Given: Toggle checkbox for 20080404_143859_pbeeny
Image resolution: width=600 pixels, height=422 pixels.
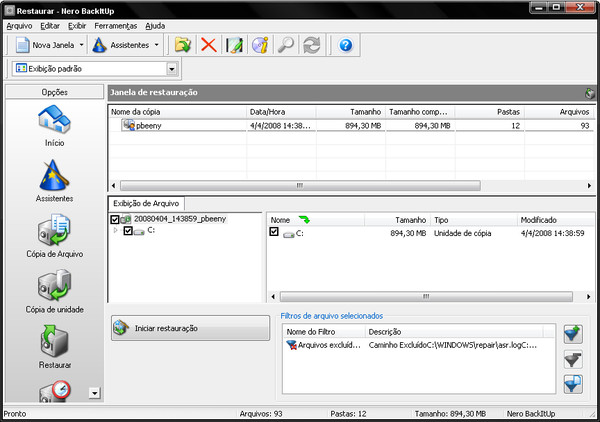Looking at the screenshot, I should (x=114, y=219).
